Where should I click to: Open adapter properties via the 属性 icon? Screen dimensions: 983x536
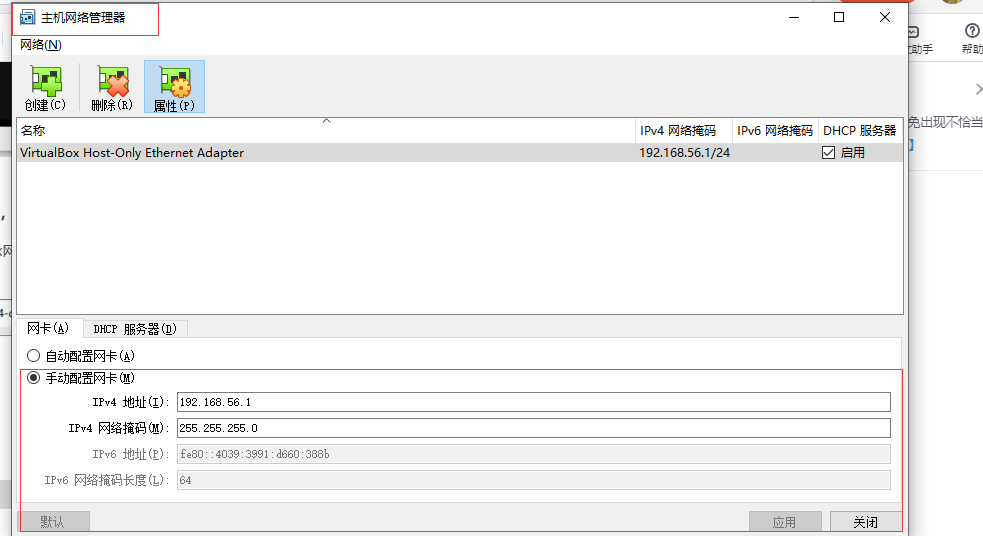click(174, 87)
